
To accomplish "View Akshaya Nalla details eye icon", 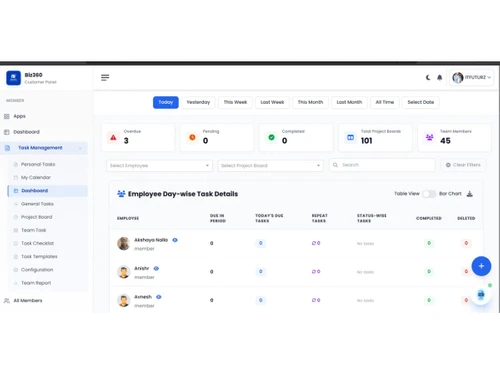I will [175, 240].
